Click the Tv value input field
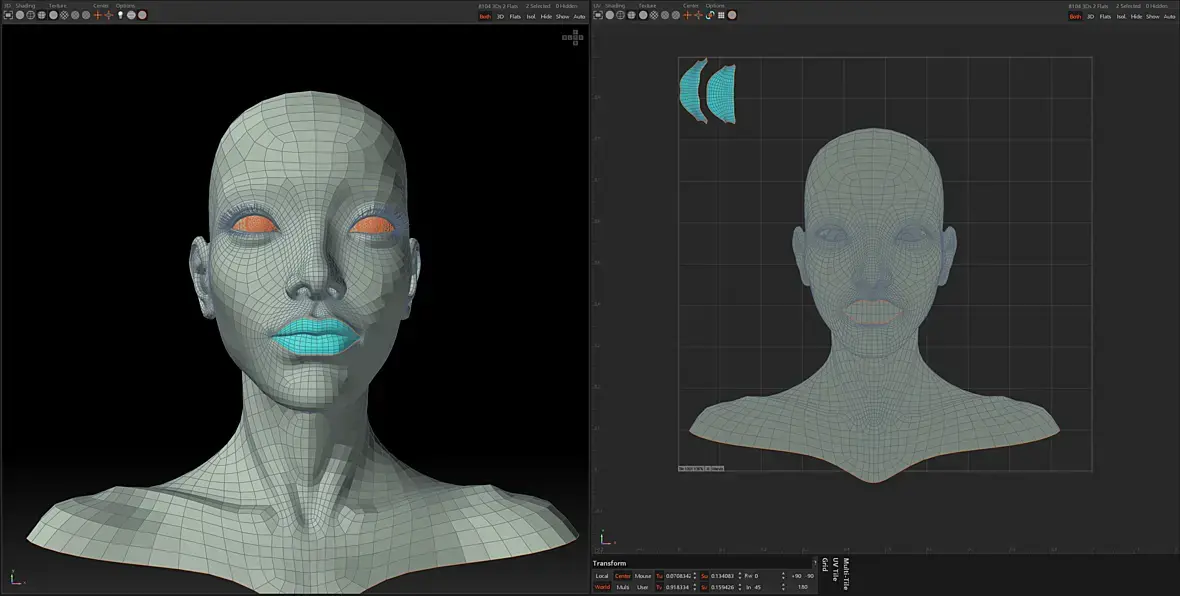 point(678,587)
